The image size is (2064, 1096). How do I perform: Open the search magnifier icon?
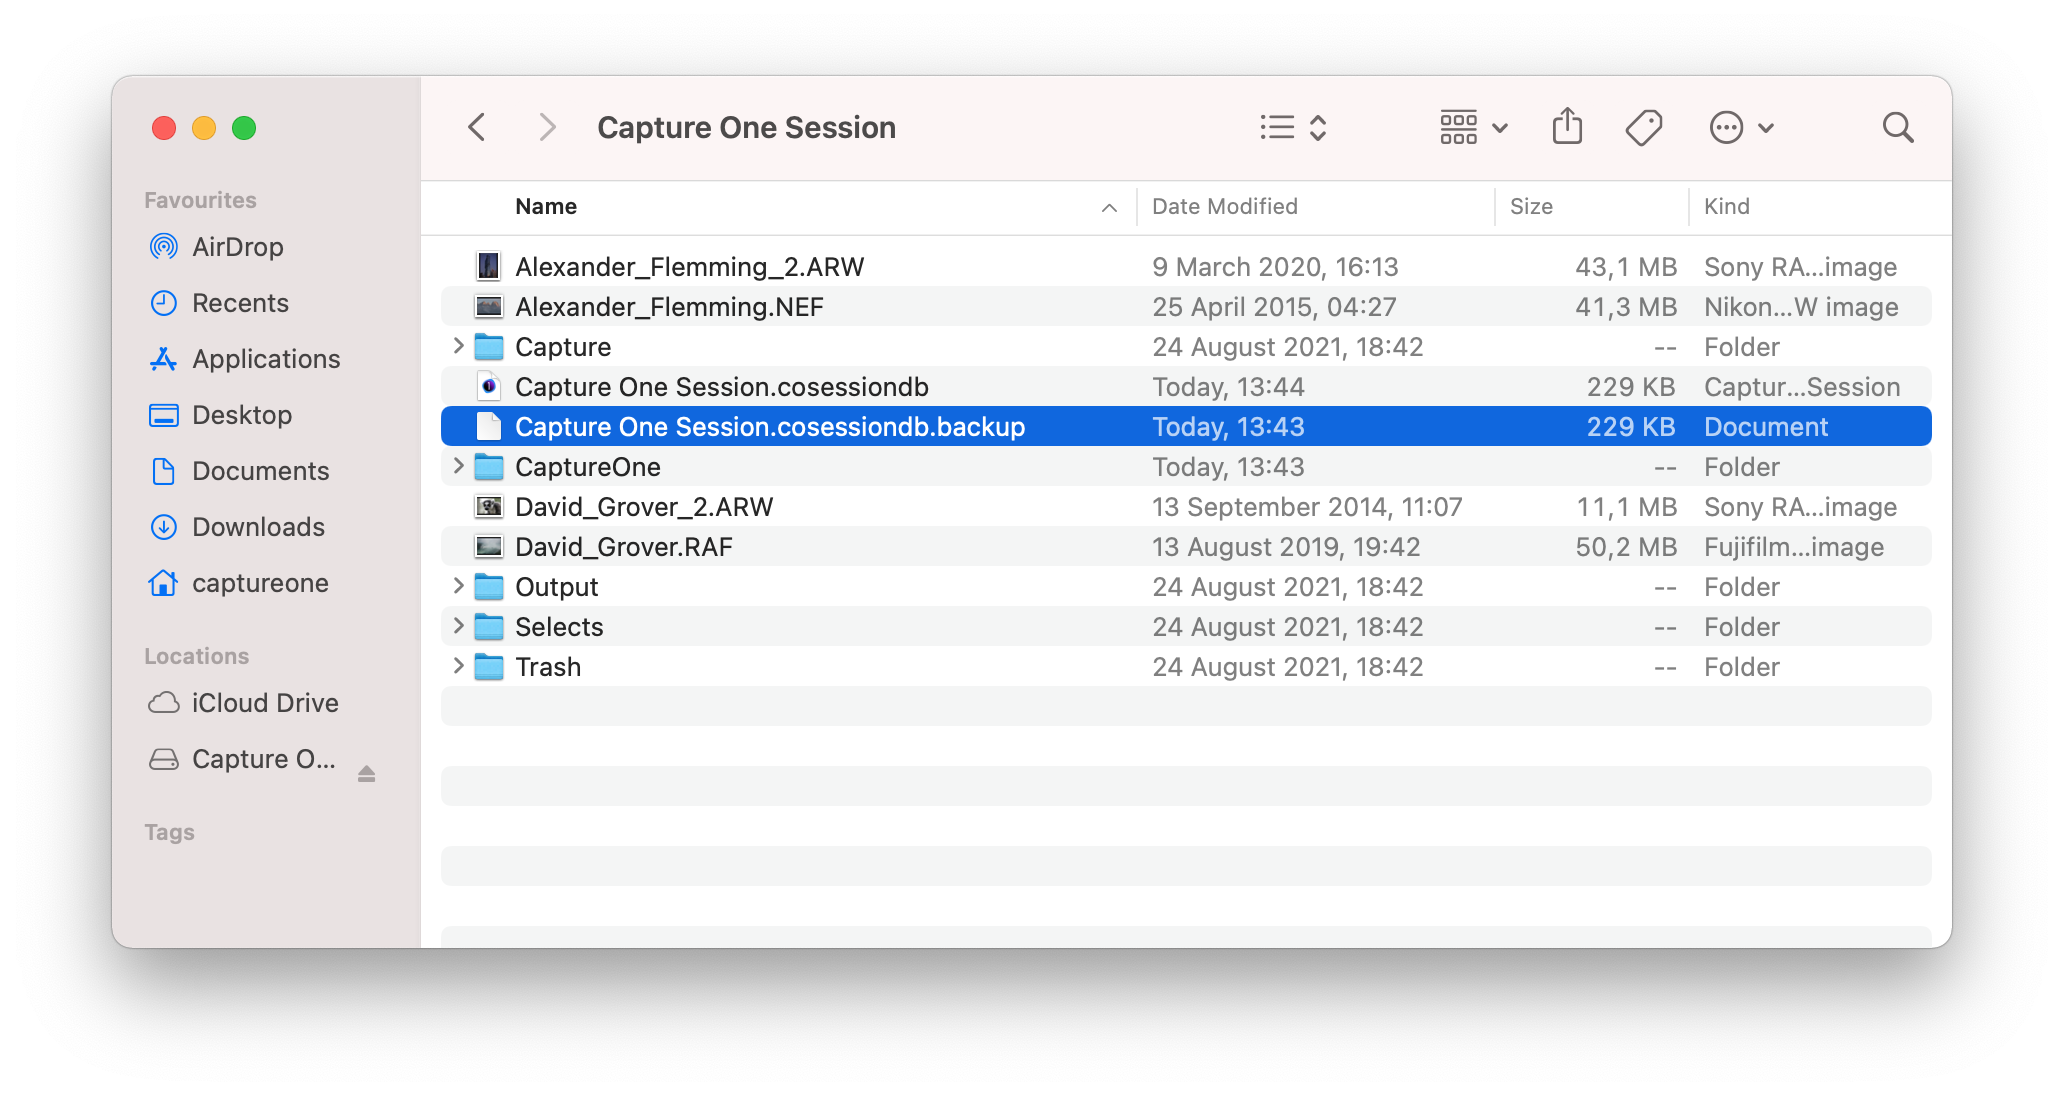(1897, 128)
